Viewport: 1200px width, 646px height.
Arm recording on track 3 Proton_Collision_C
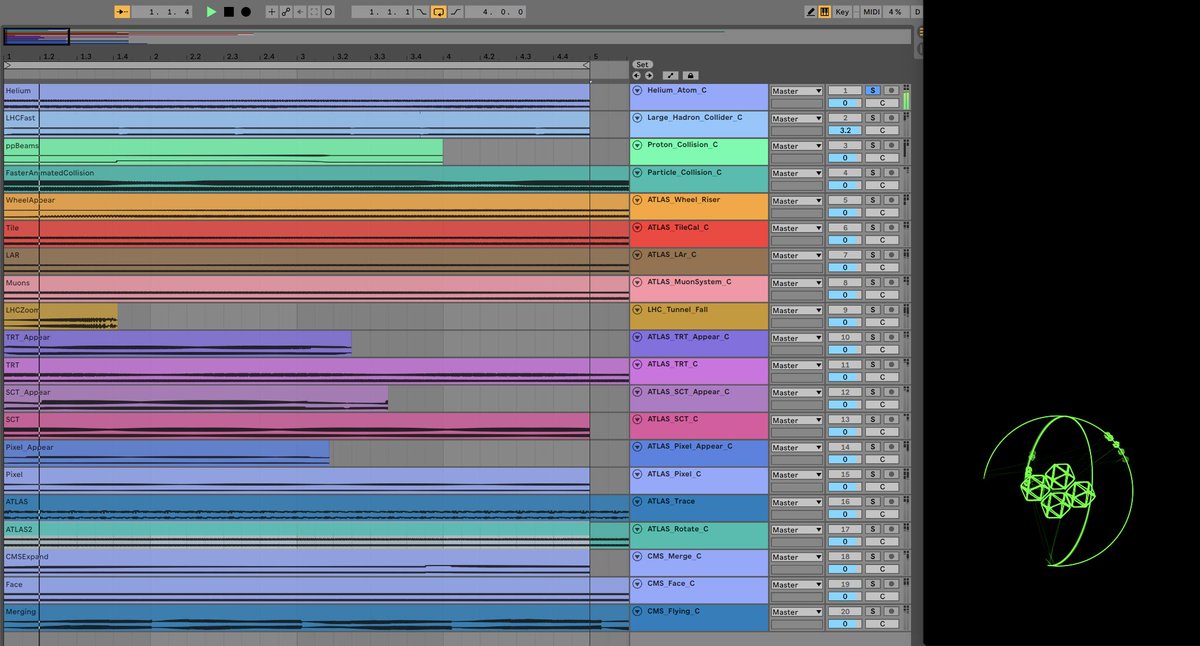tap(890, 146)
